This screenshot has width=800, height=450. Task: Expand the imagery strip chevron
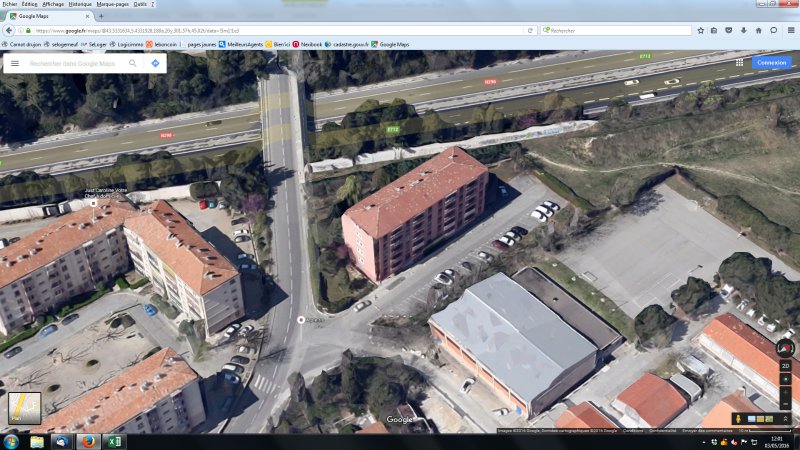tap(785, 418)
